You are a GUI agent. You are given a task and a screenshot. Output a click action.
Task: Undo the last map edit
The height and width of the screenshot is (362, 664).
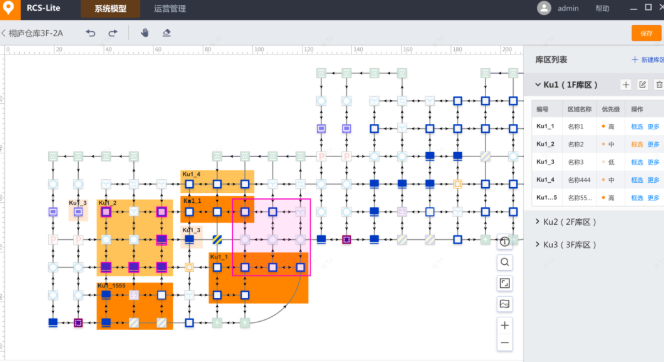90,33
